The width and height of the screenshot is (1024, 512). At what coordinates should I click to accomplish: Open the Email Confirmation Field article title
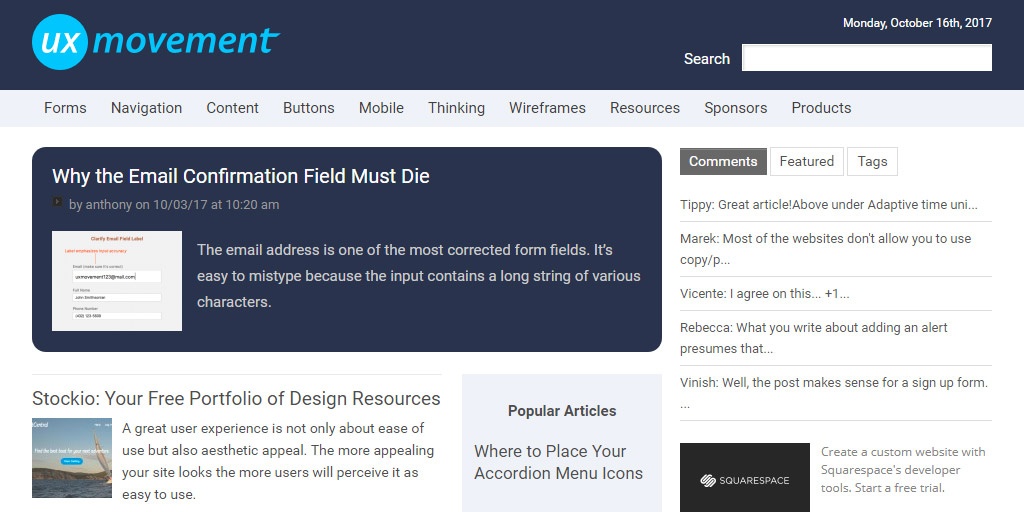pyautogui.click(x=241, y=176)
